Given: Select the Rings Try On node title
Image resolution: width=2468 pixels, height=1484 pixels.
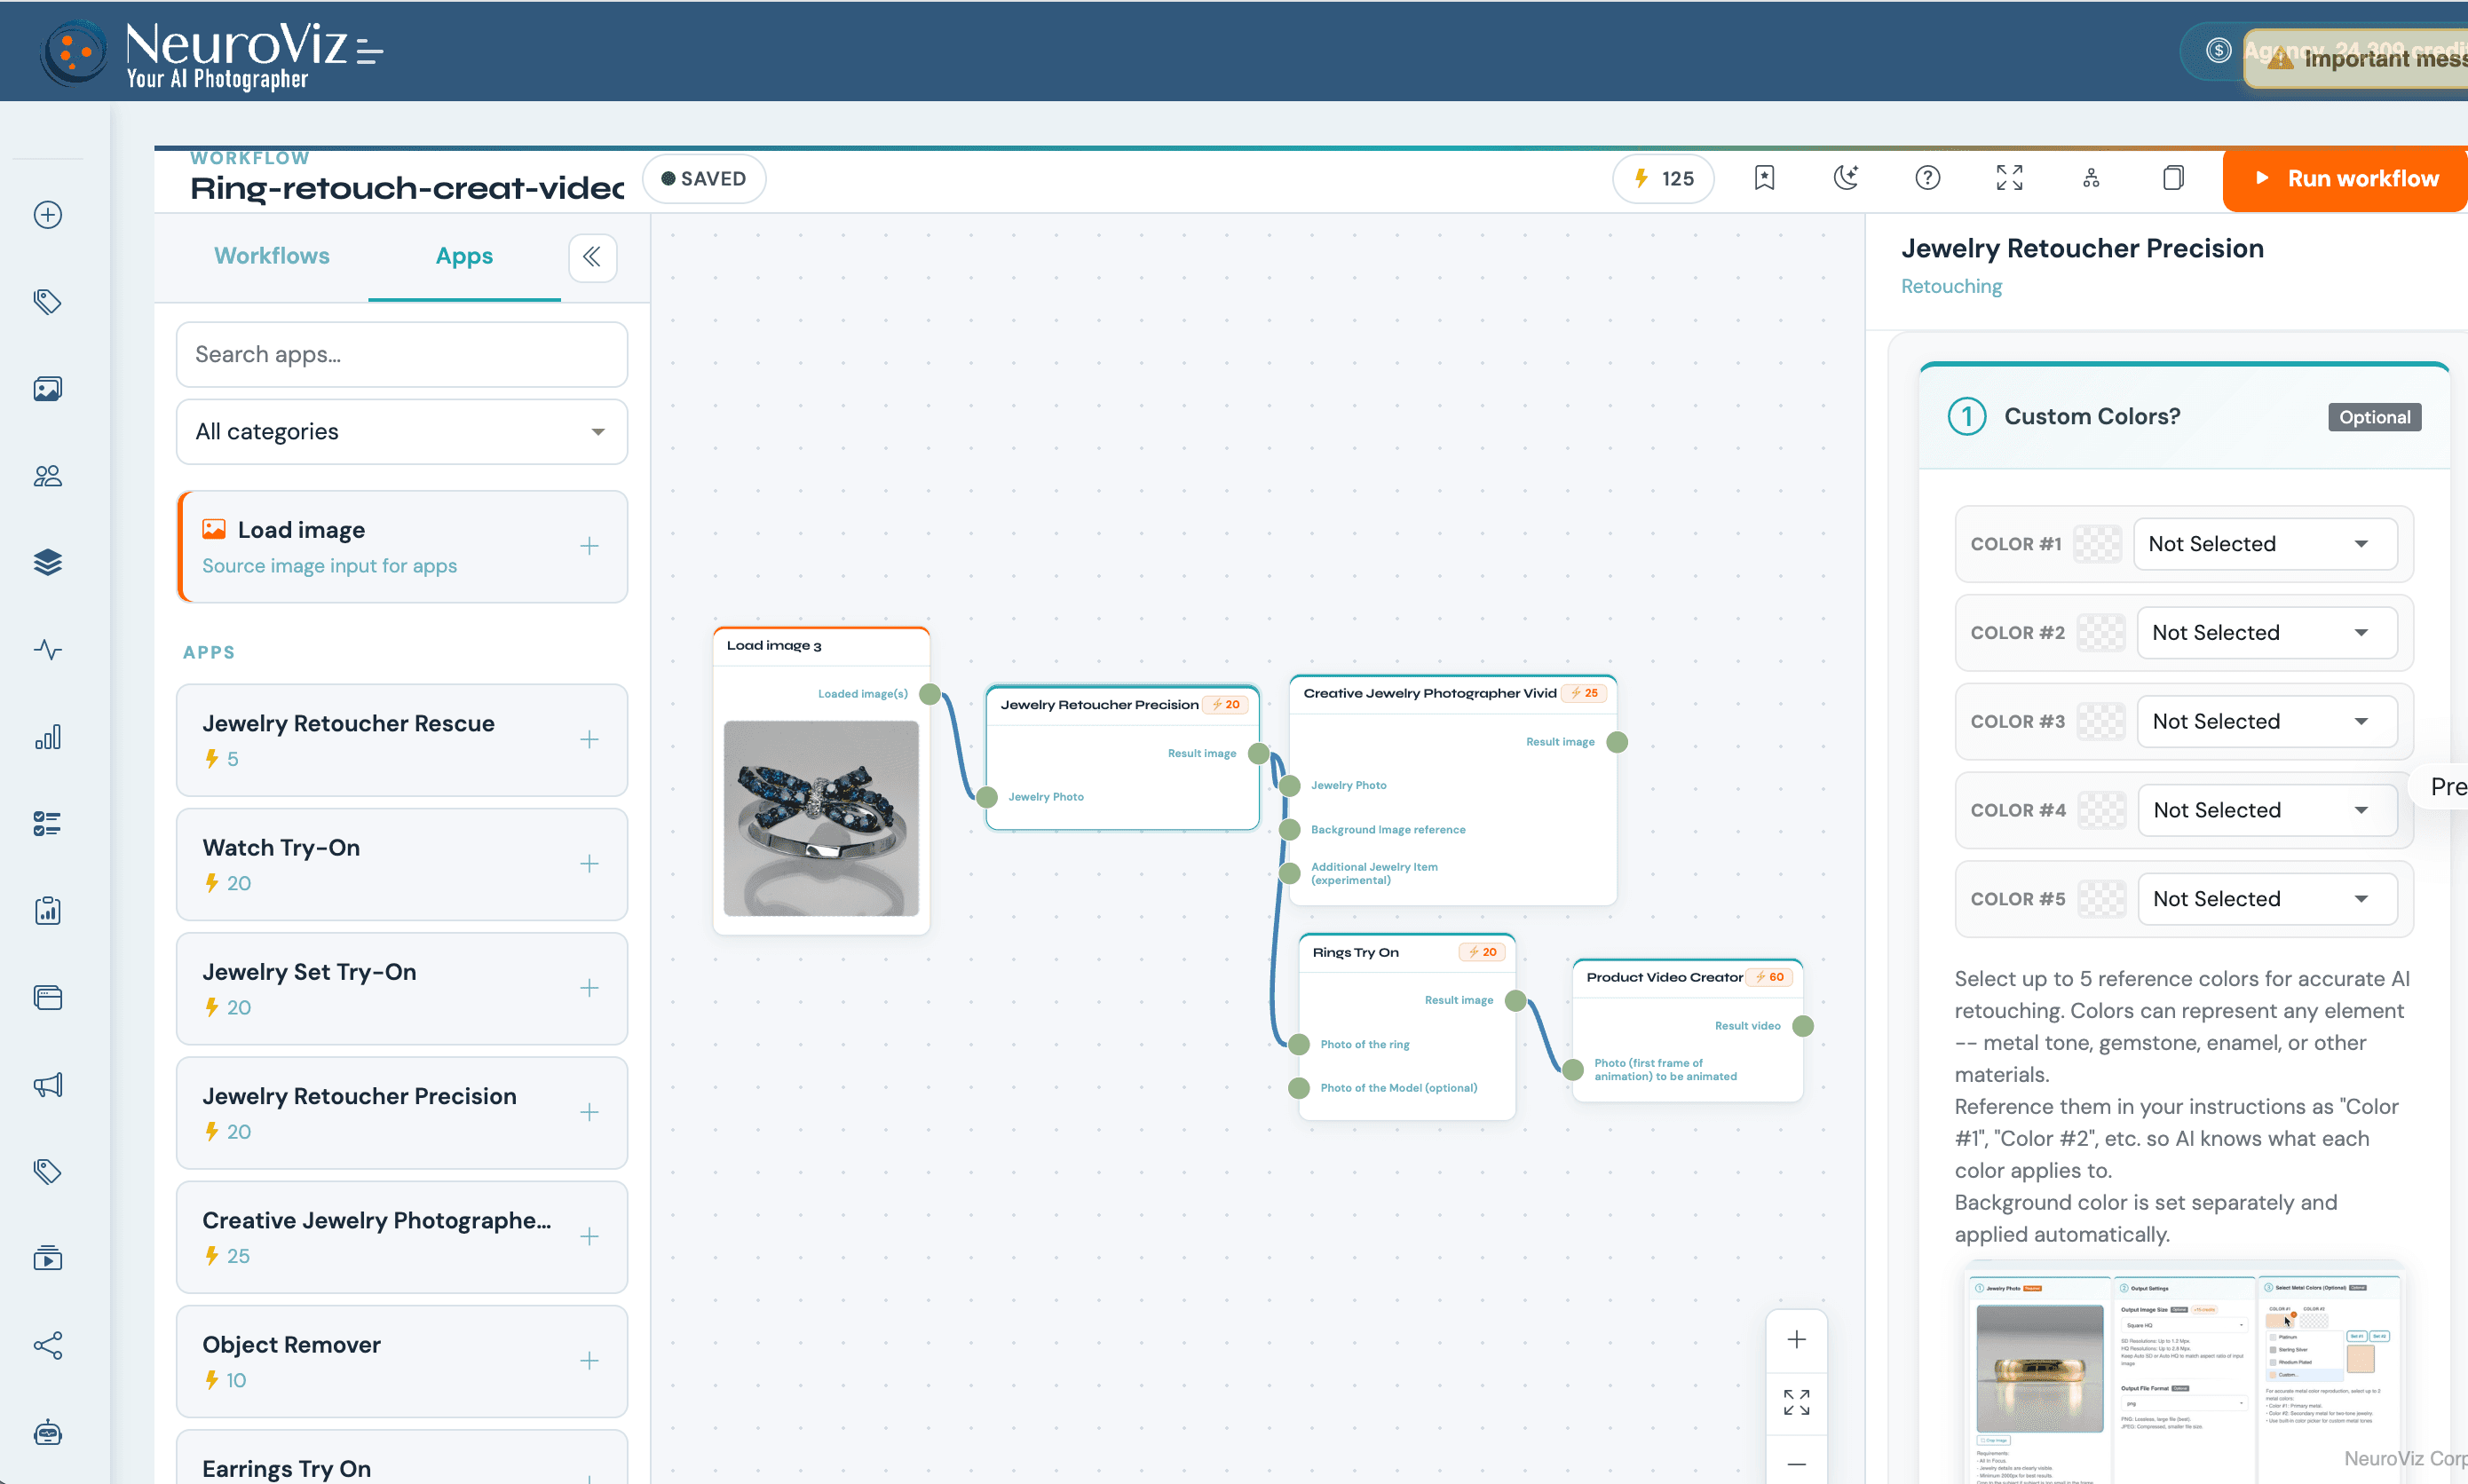Looking at the screenshot, I should (1355, 953).
